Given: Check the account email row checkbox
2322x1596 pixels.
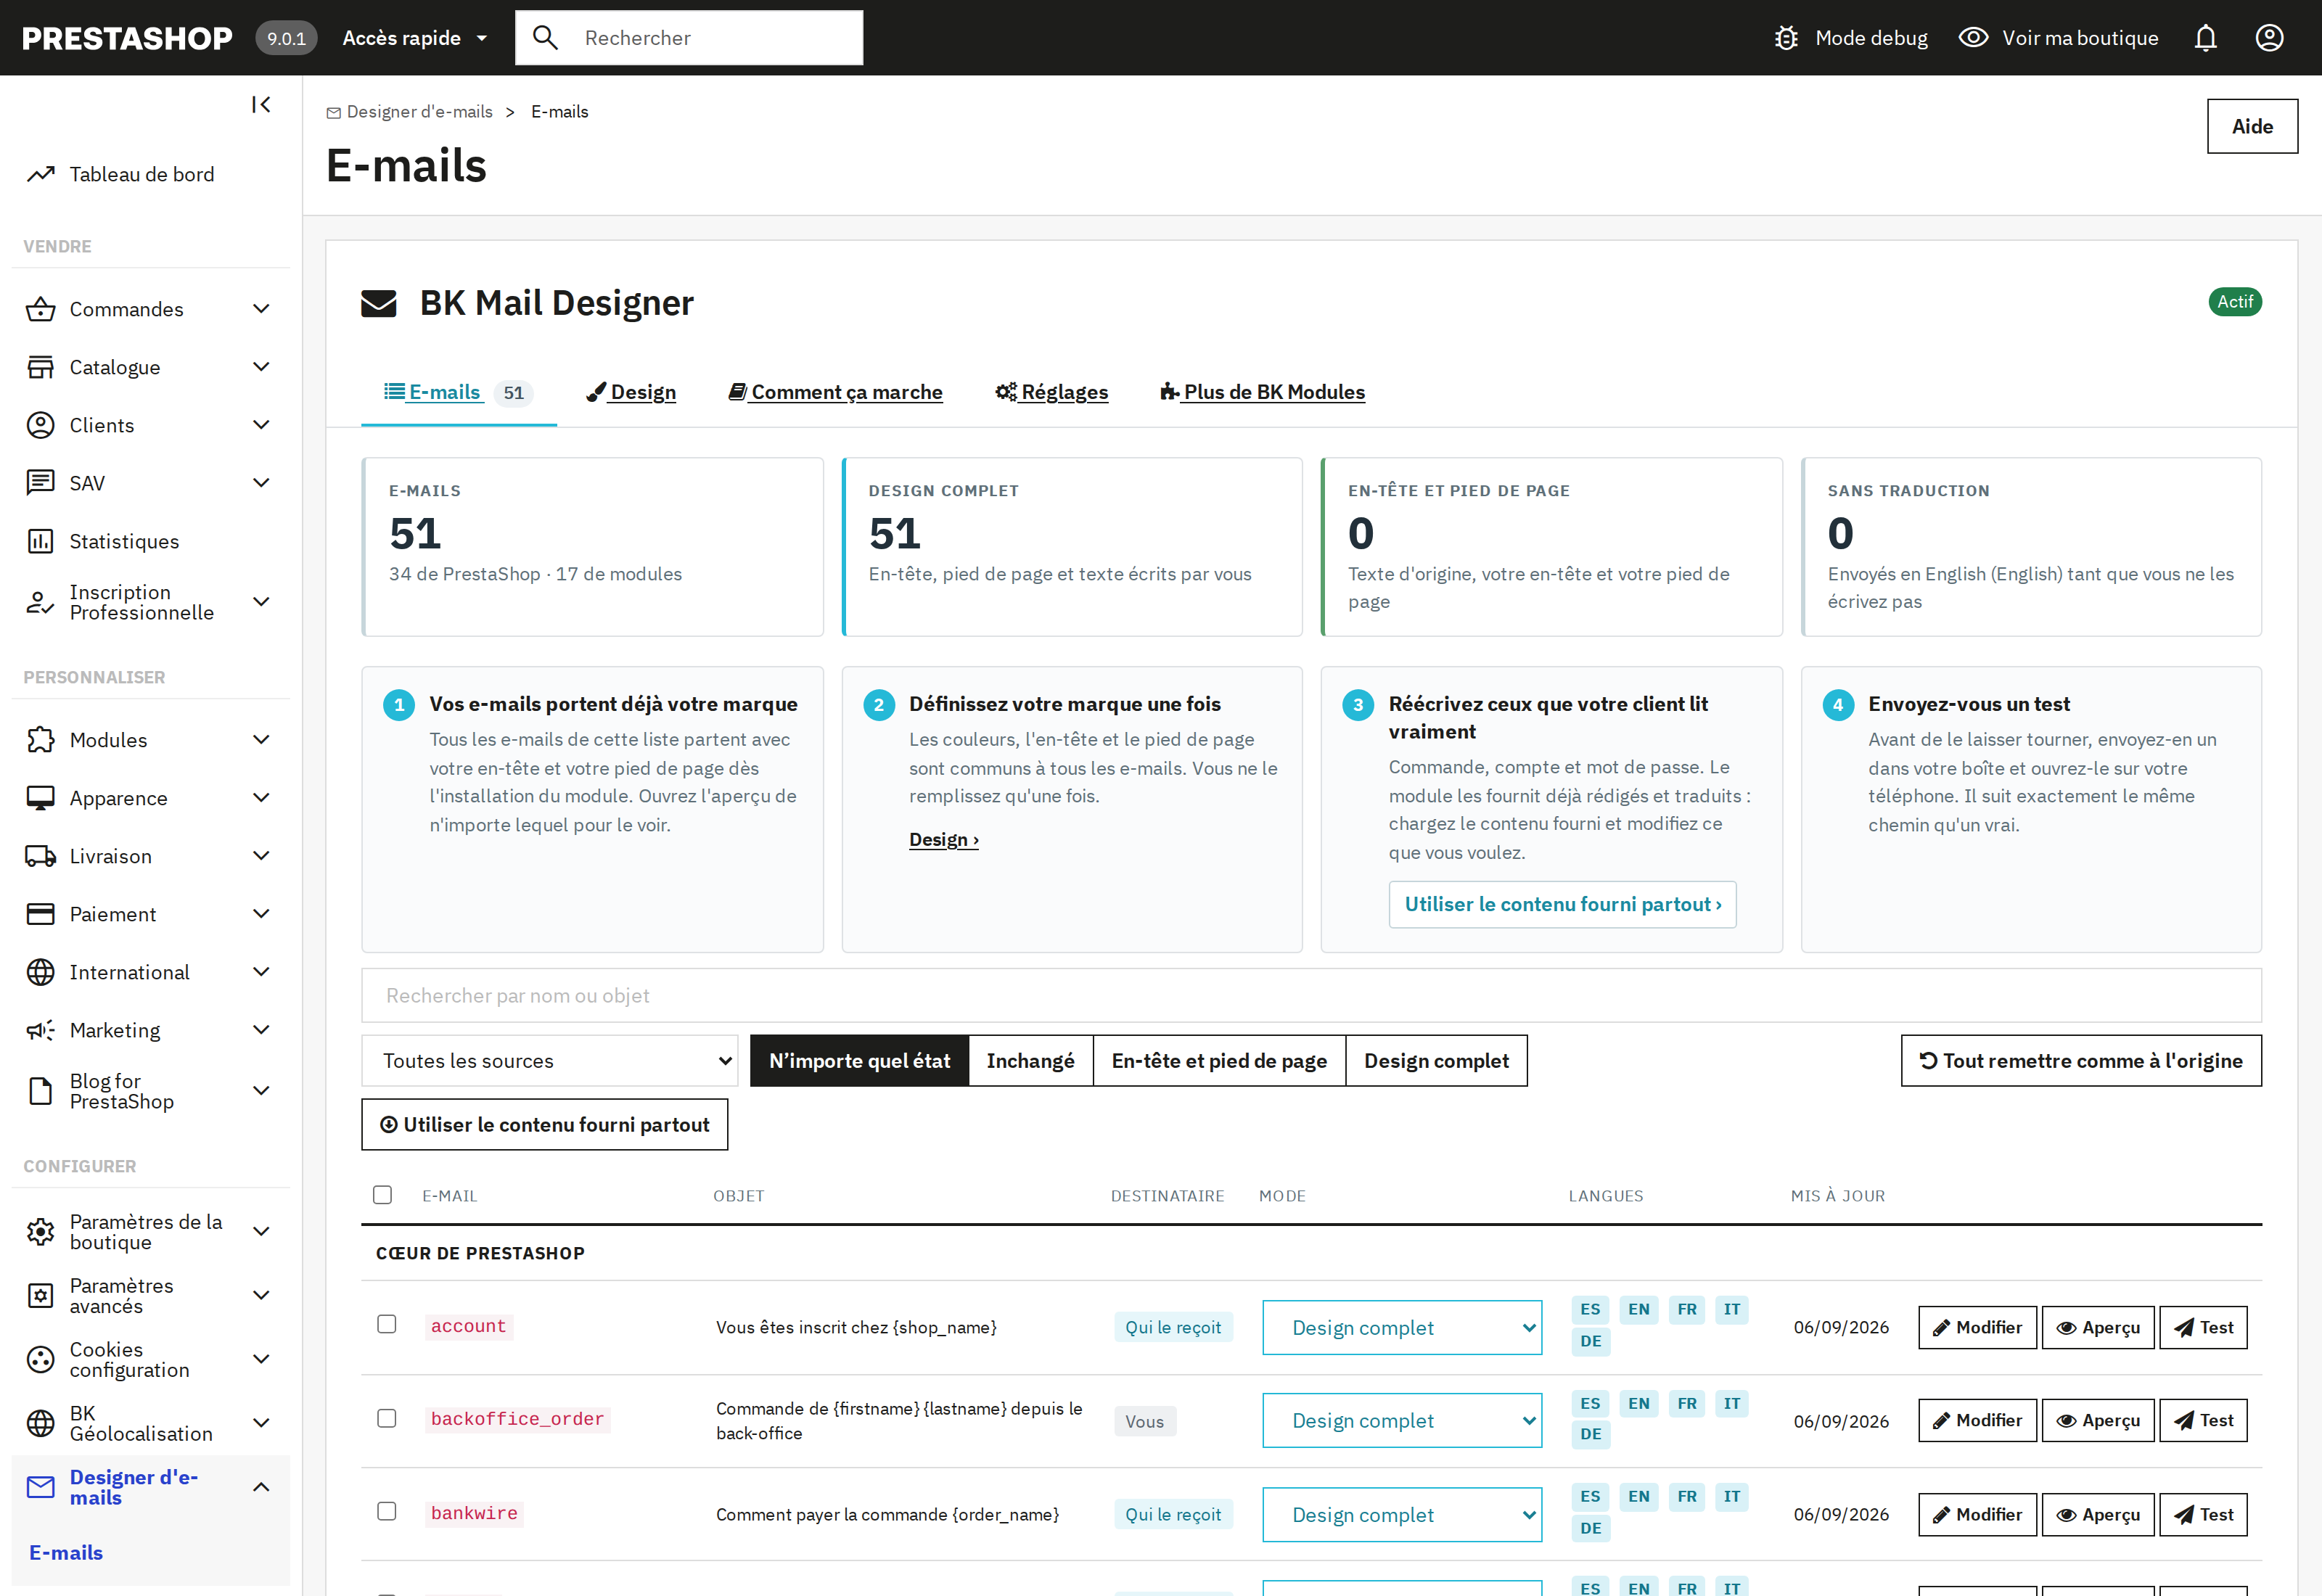Looking at the screenshot, I should [x=387, y=1324].
